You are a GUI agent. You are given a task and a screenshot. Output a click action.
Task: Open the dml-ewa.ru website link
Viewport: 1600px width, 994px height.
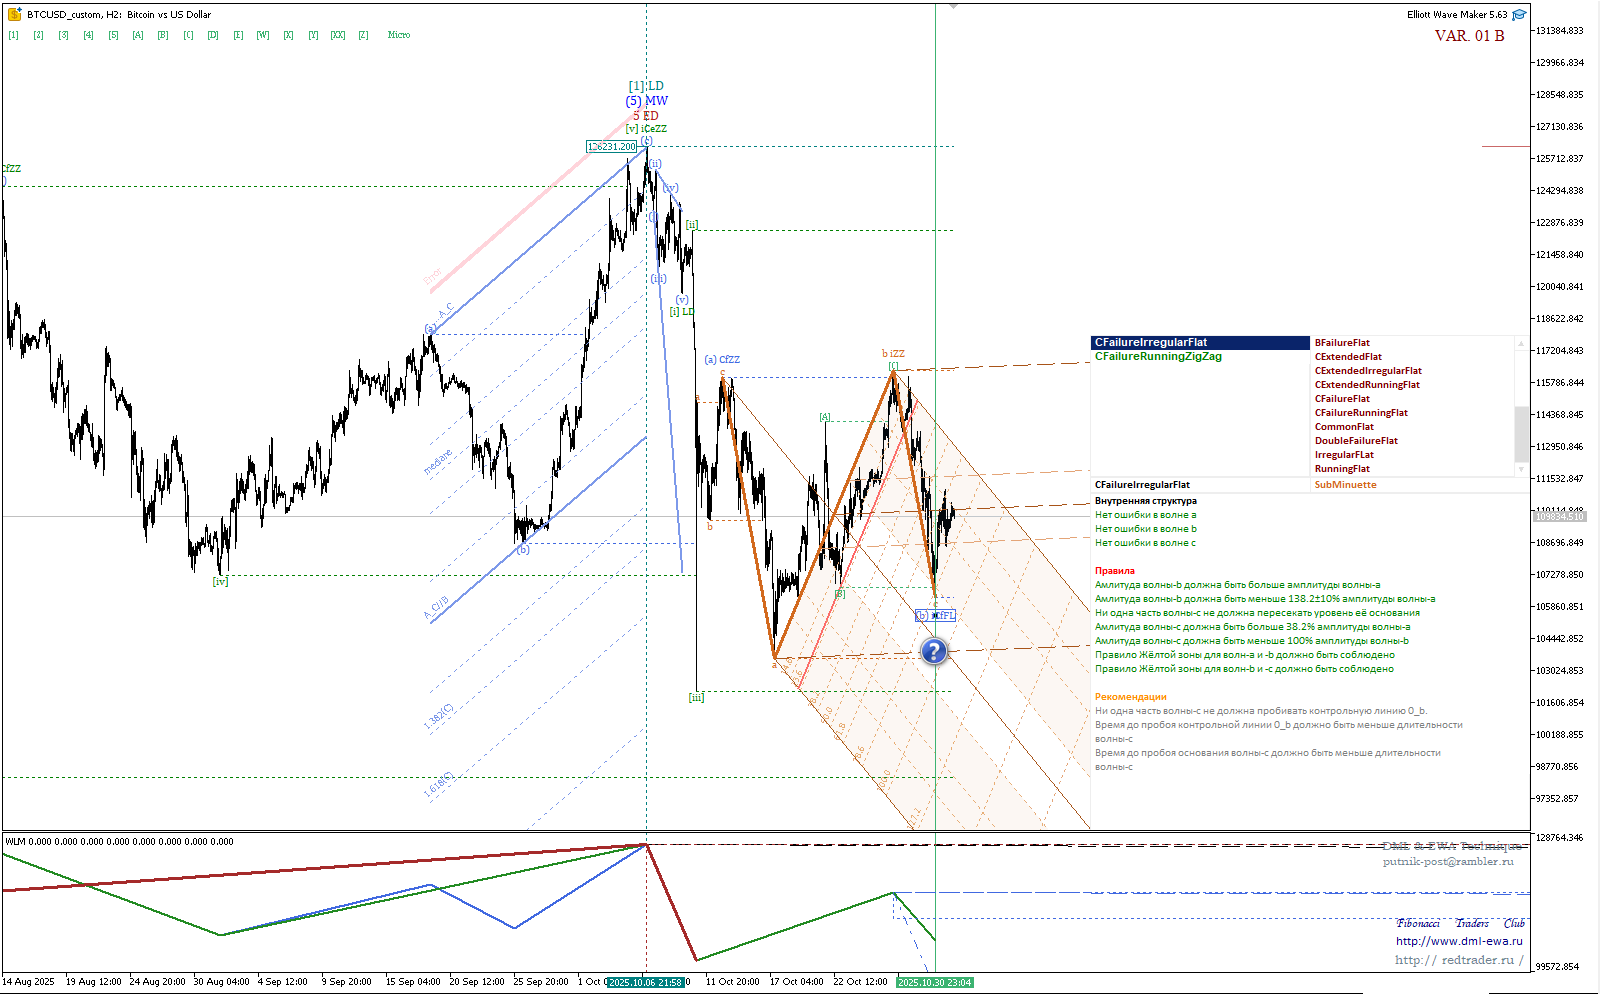(1459, 941)
